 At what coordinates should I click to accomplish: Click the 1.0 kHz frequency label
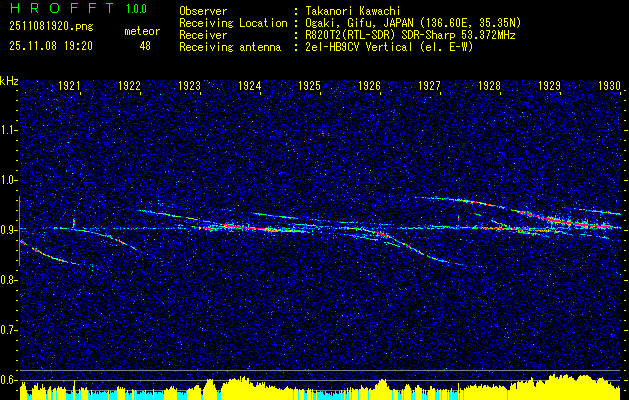coord(8,180)
